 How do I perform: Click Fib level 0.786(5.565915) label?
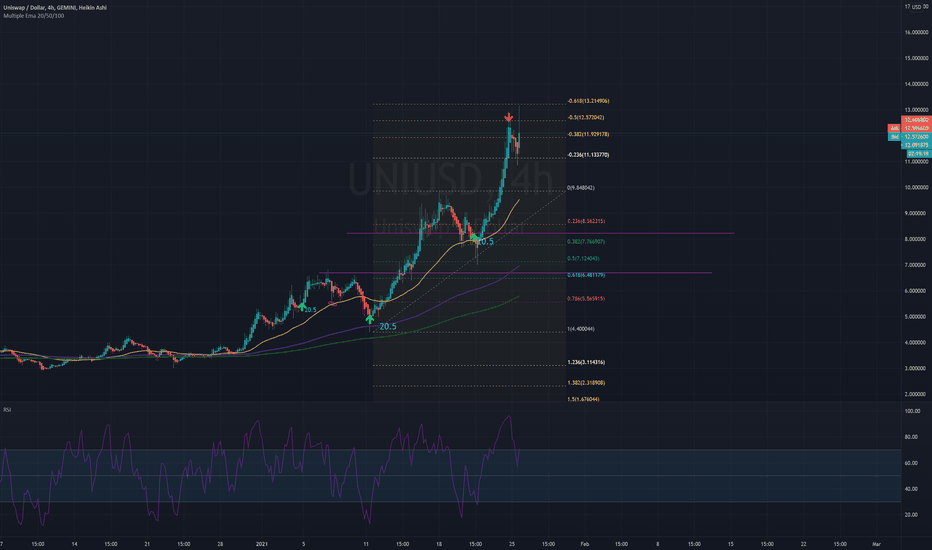586,299
